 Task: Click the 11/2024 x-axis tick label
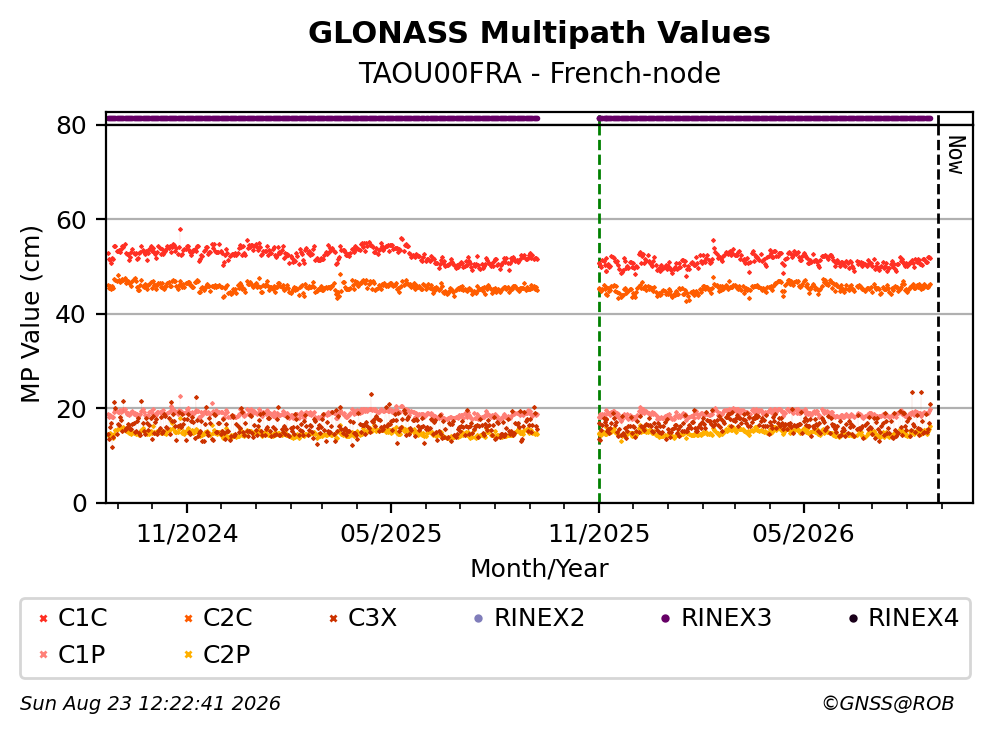click(x=187, y=534)
